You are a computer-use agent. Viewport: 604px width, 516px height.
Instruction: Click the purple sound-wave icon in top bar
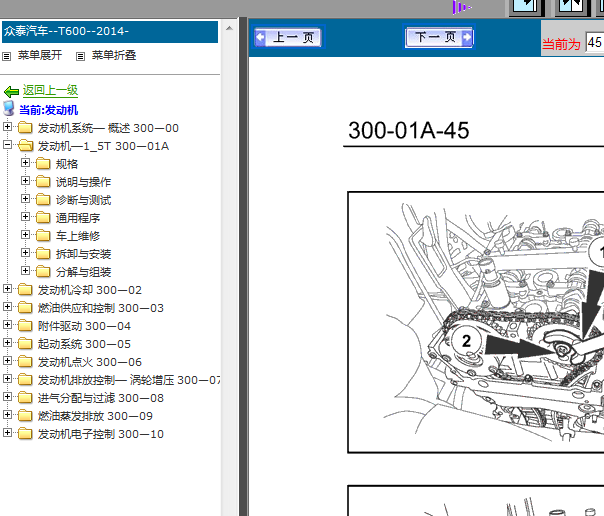tap(461, 7)
